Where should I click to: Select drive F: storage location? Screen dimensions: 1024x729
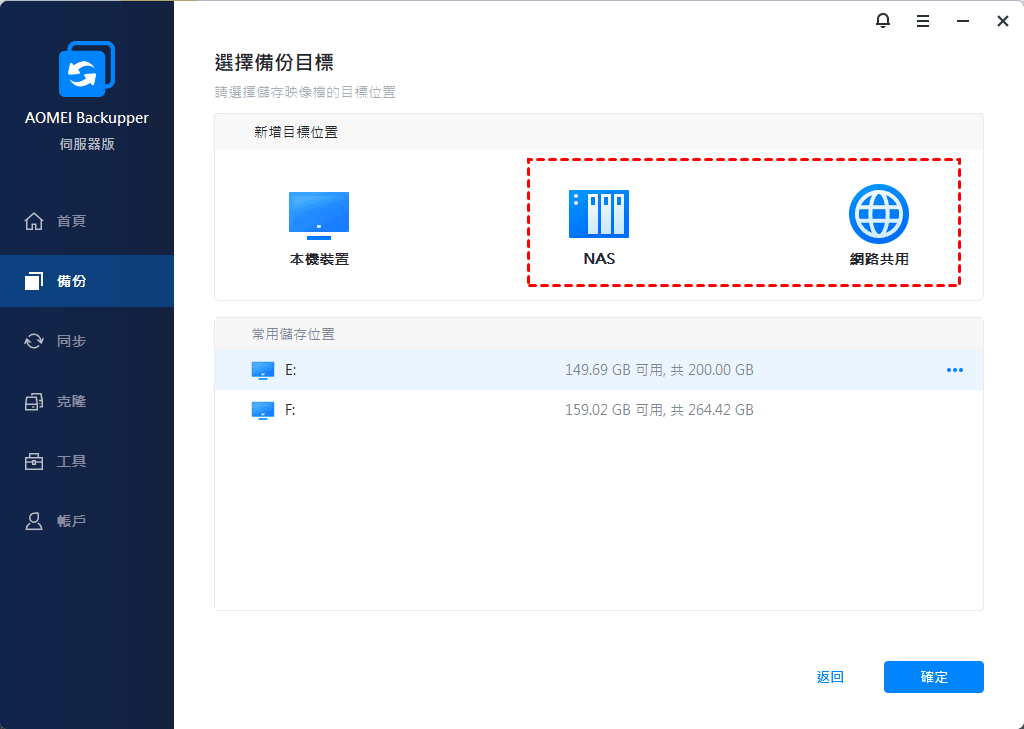point(599,410)
